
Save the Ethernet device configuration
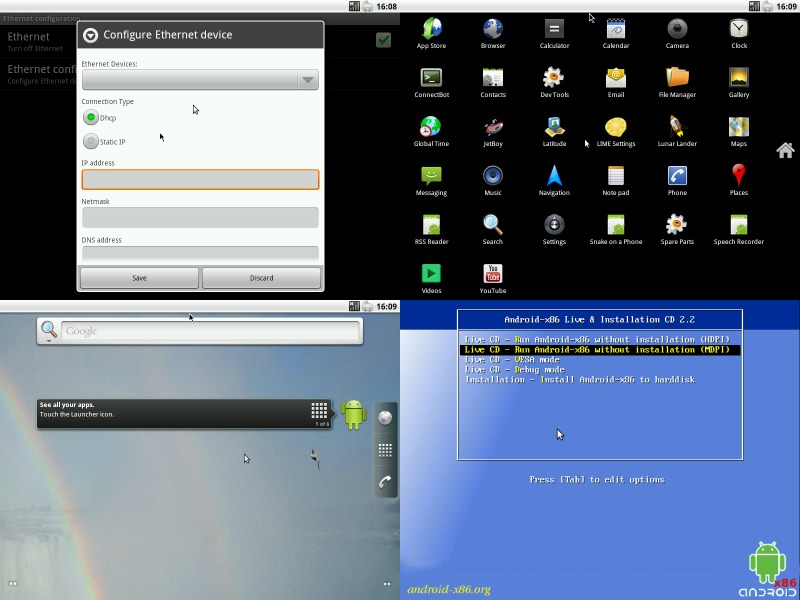(139, 278)
